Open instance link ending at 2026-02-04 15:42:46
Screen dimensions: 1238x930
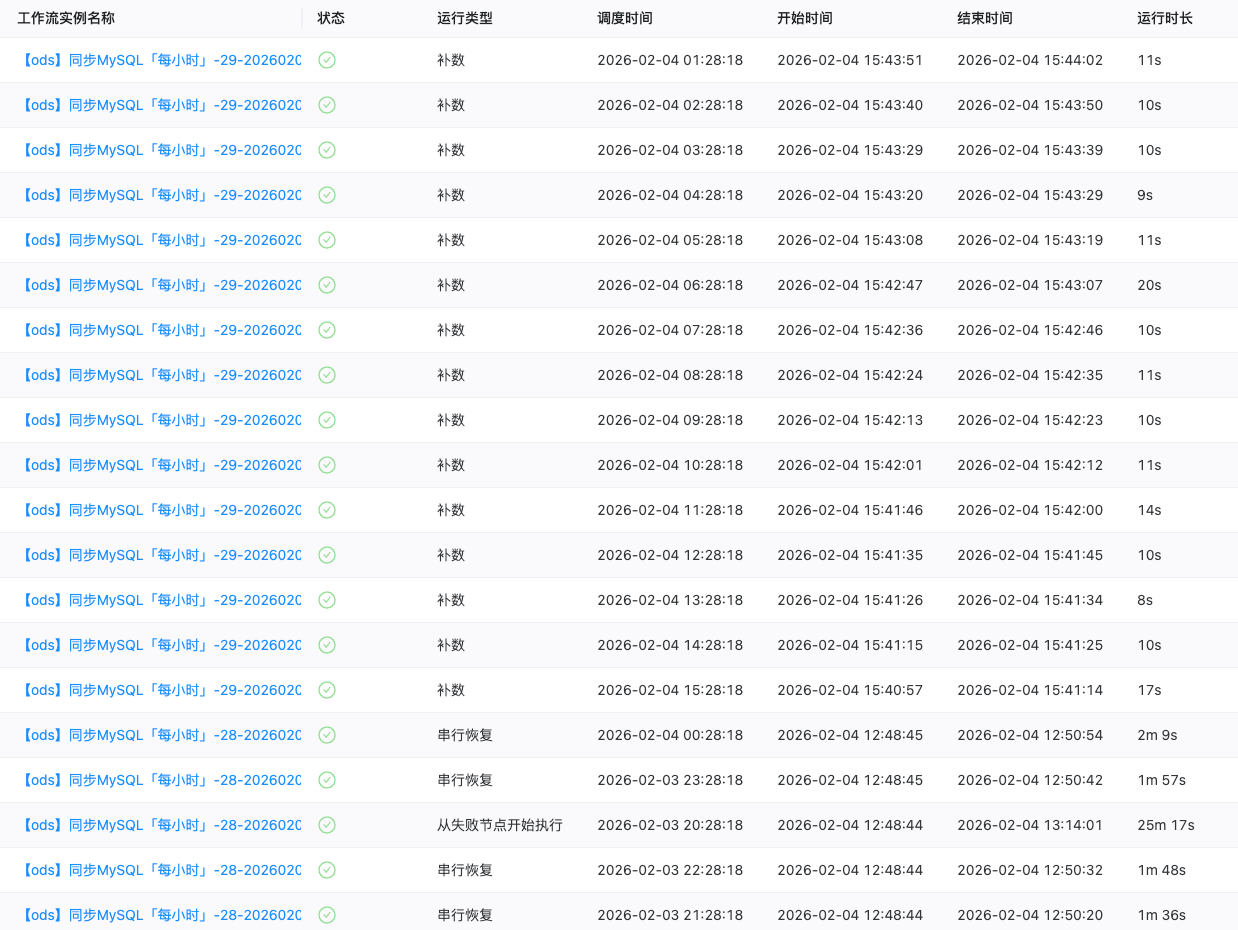(161, 330)
